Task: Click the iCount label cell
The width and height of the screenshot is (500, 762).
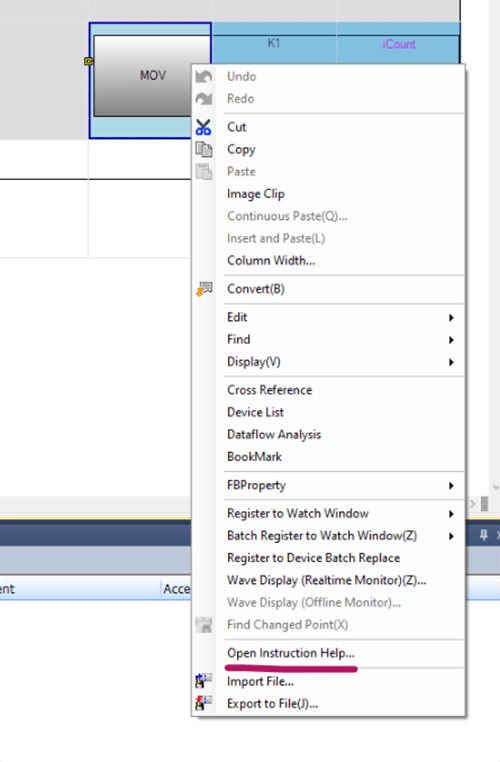Action: point(398,44)
